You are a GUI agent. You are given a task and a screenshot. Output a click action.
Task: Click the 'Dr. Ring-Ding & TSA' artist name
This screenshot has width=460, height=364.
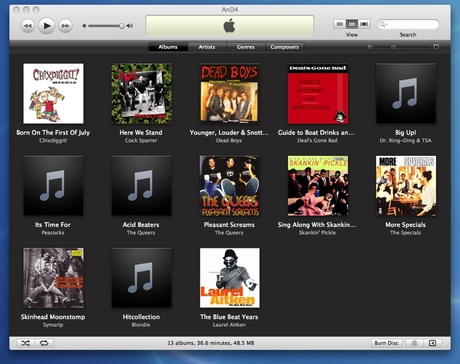point(405,141)
